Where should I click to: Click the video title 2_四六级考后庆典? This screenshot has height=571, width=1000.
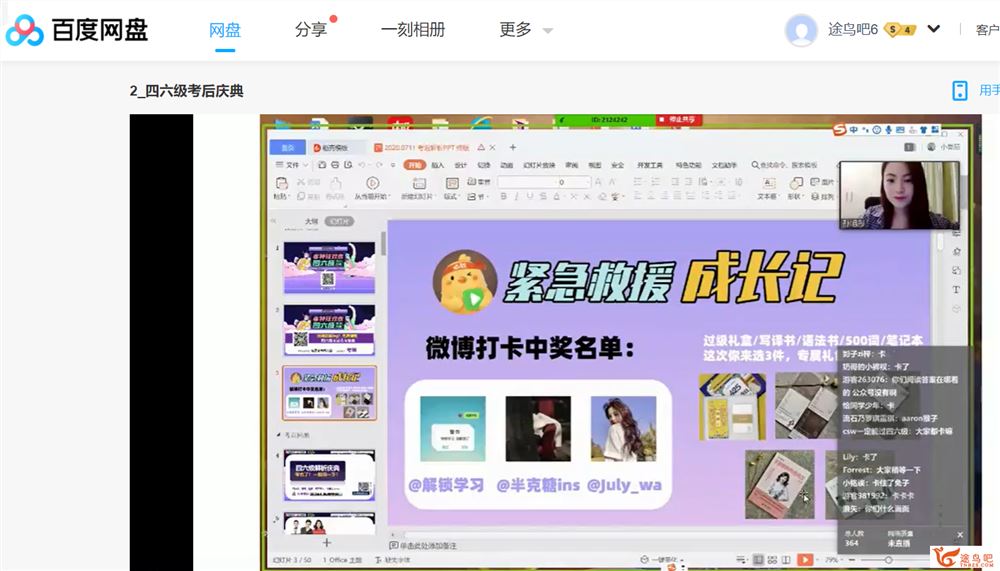(x=186, y=91)
